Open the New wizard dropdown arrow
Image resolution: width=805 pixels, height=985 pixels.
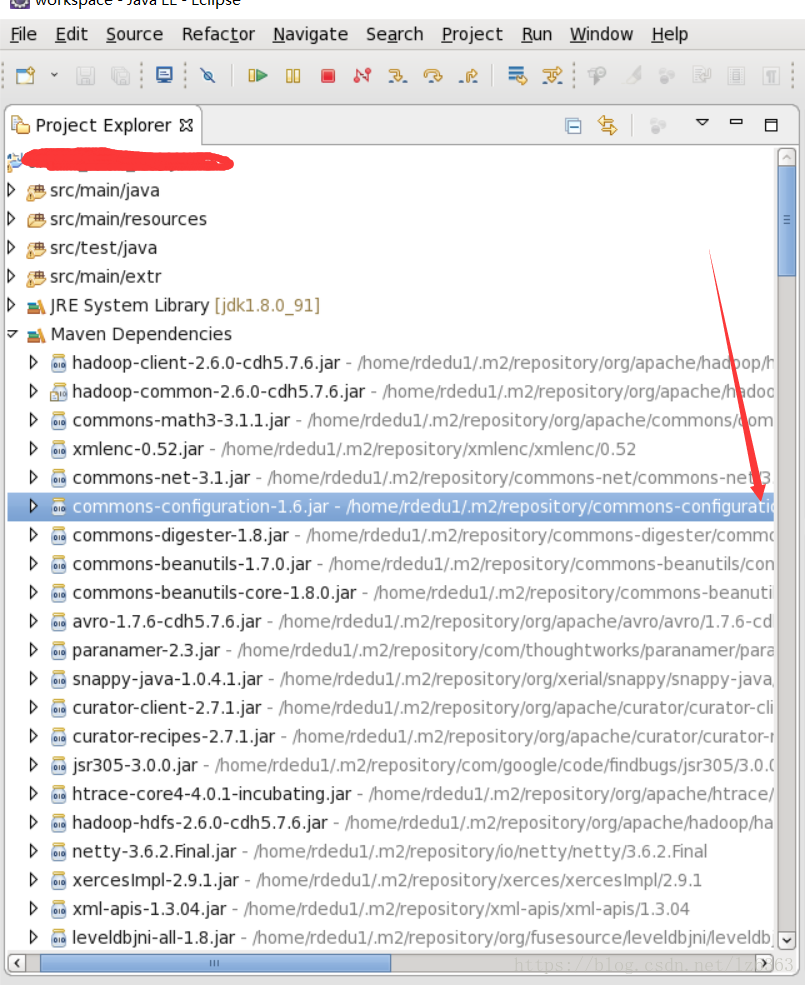[x=55, y=75]
